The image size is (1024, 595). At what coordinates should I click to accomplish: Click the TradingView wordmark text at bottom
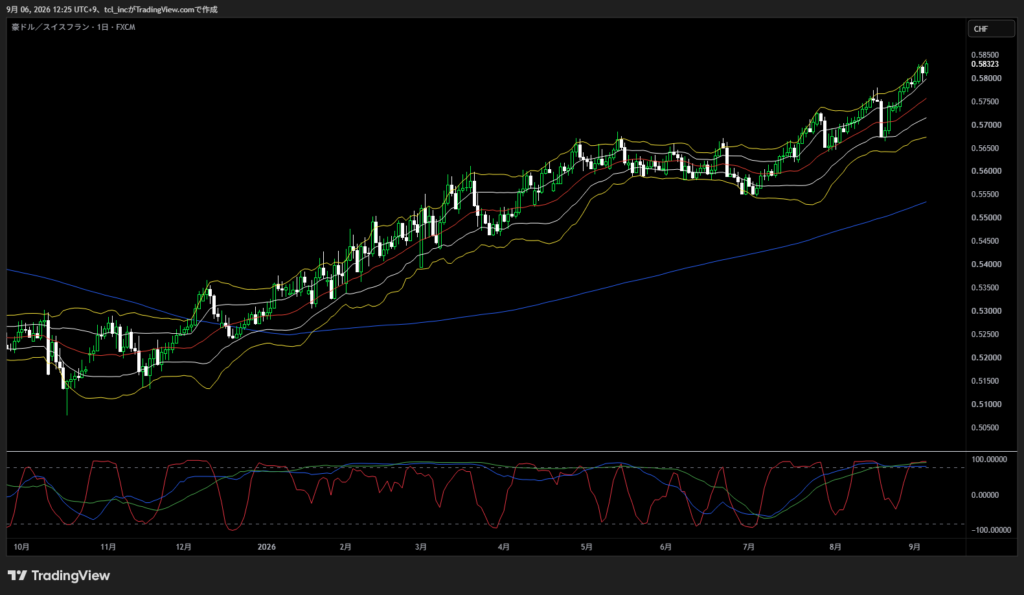click(x=71, y=575)
